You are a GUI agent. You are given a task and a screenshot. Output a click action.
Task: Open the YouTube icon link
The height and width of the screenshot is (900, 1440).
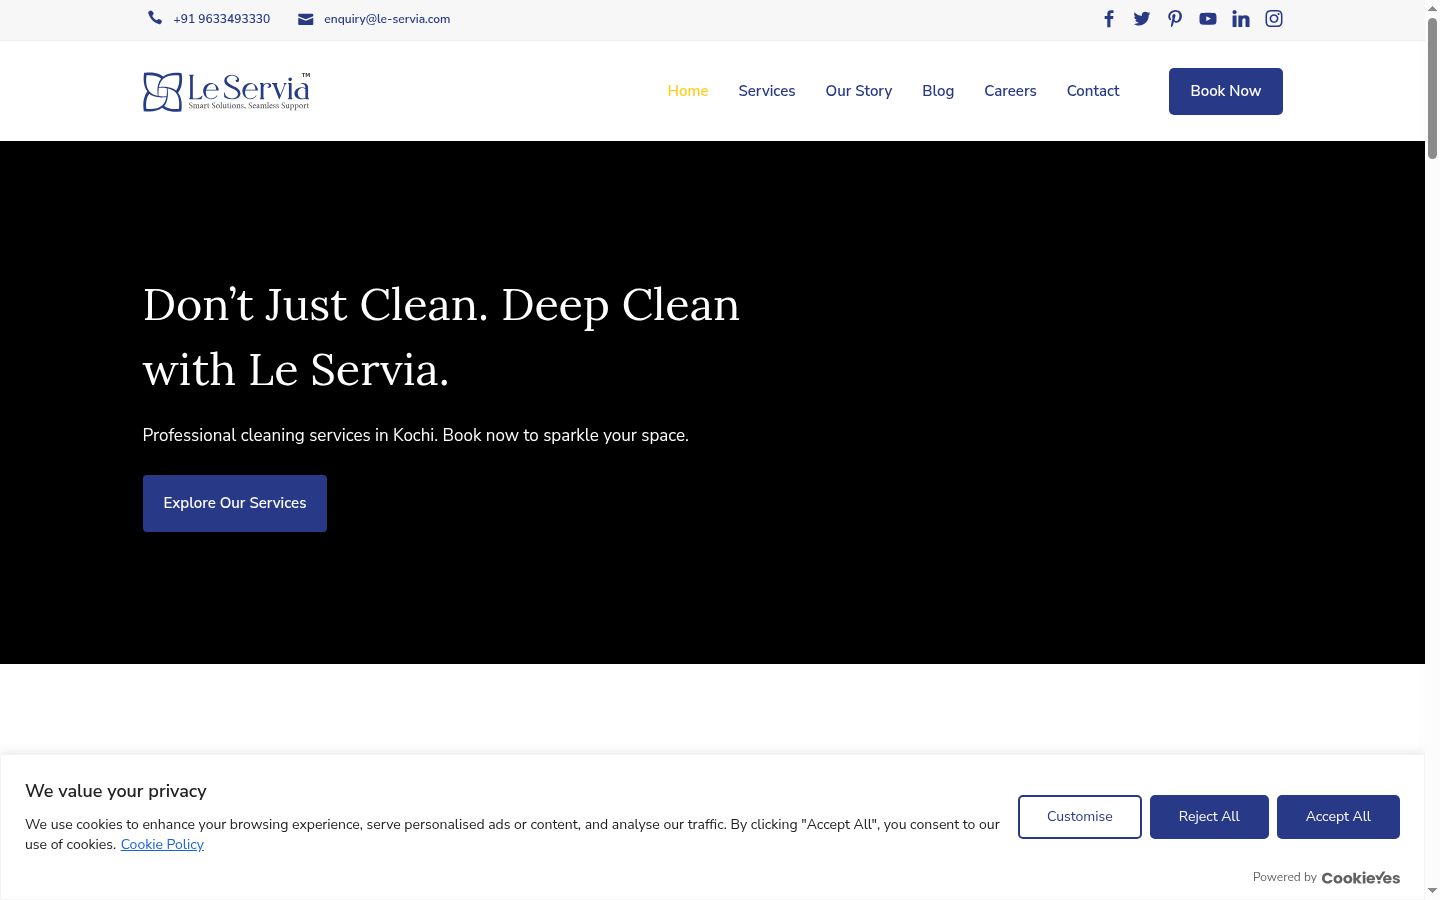(x=1208, y=19)
